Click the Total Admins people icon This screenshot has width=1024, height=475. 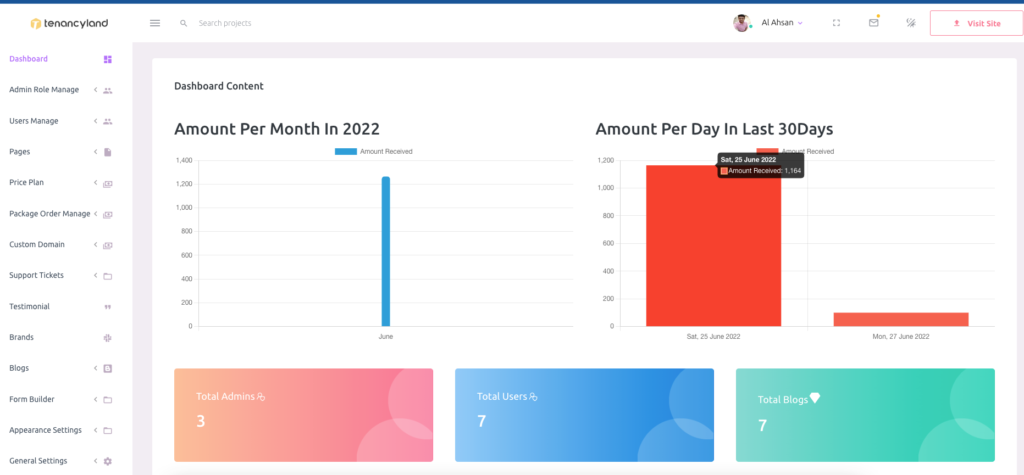click(261, 397)
